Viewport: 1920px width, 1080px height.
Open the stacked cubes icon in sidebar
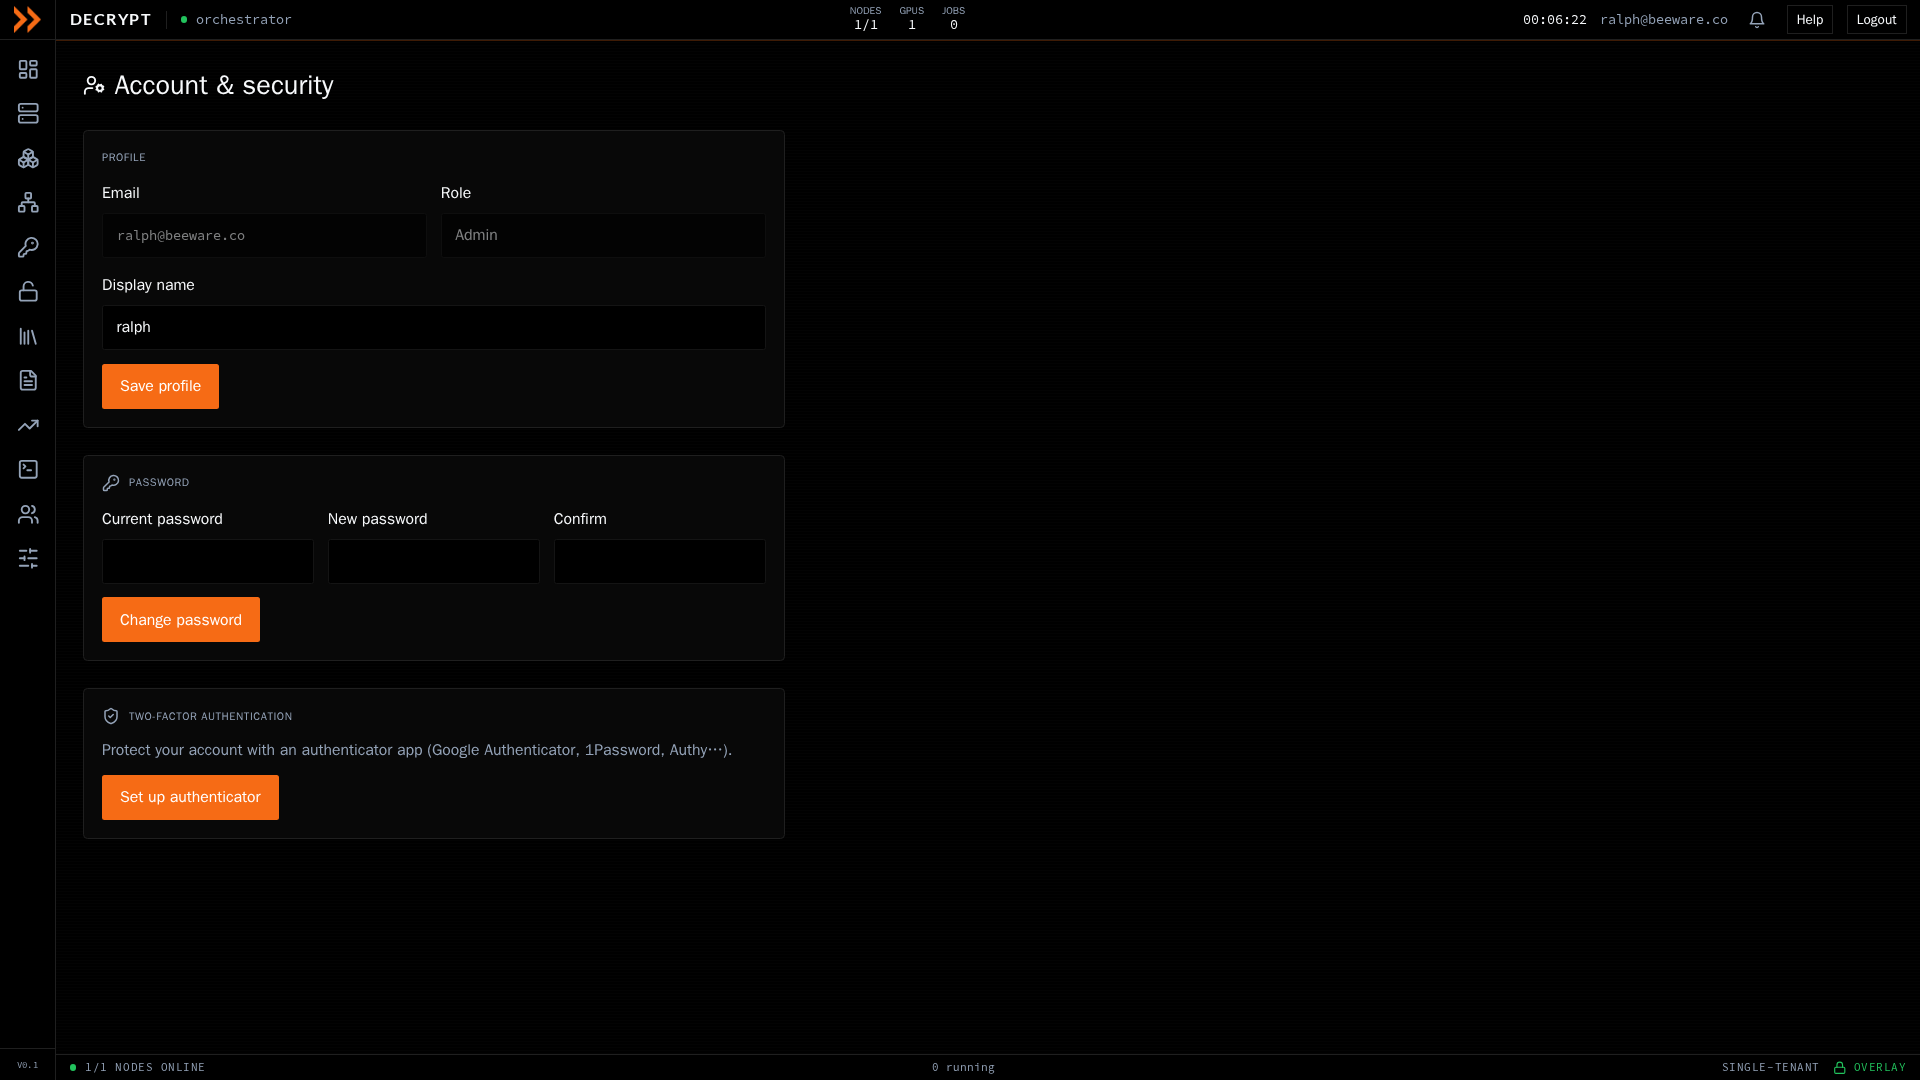pos(28,158)
